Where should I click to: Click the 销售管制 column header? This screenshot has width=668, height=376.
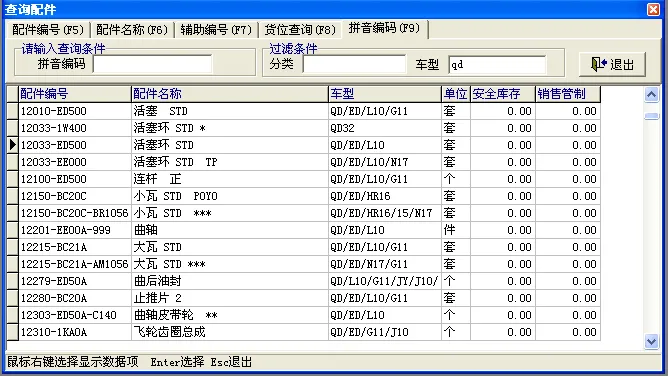pyautogui.click(x=568, y=94)
